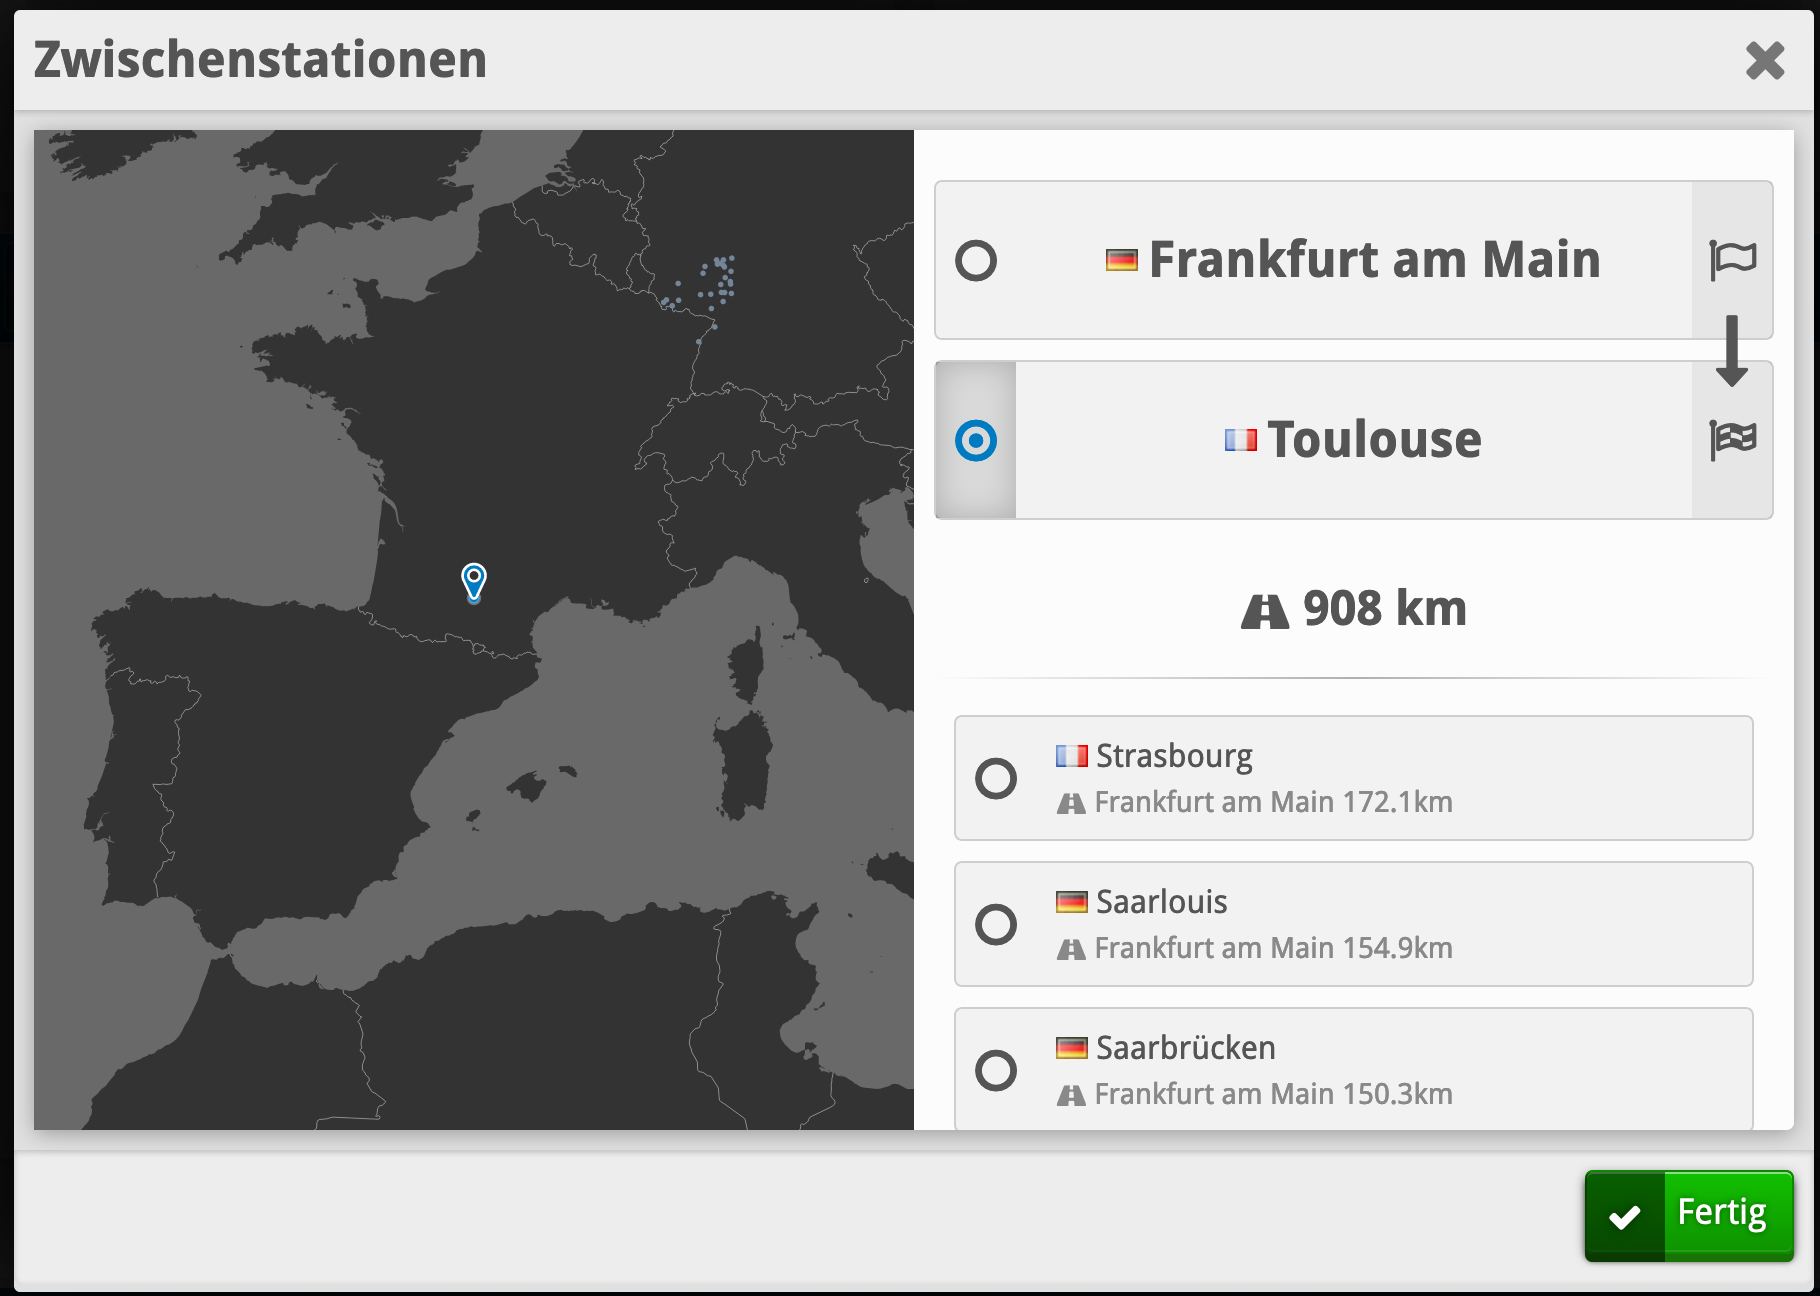Choose Saarbrücken radio button as waypoint
Screen dimensions: 1820x1296
pos(996,1070)
